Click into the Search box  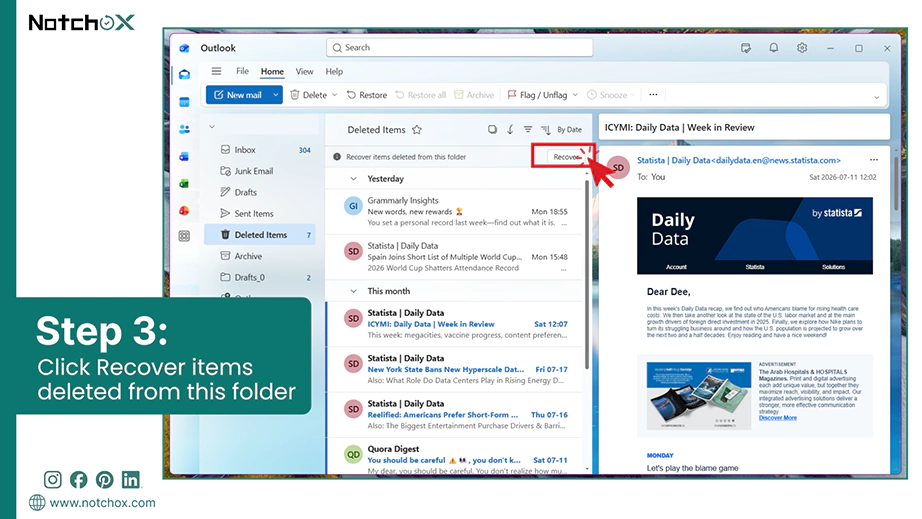tap(459, 48)
